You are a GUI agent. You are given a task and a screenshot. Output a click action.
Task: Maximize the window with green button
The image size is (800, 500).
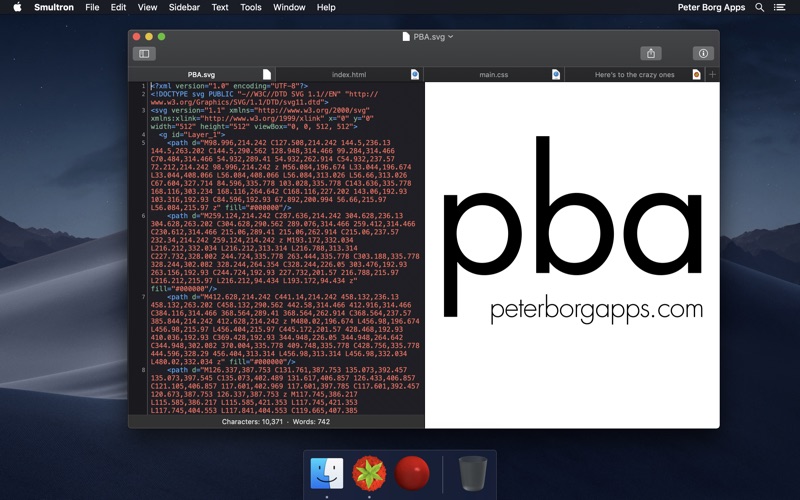[x=161, y=37]
